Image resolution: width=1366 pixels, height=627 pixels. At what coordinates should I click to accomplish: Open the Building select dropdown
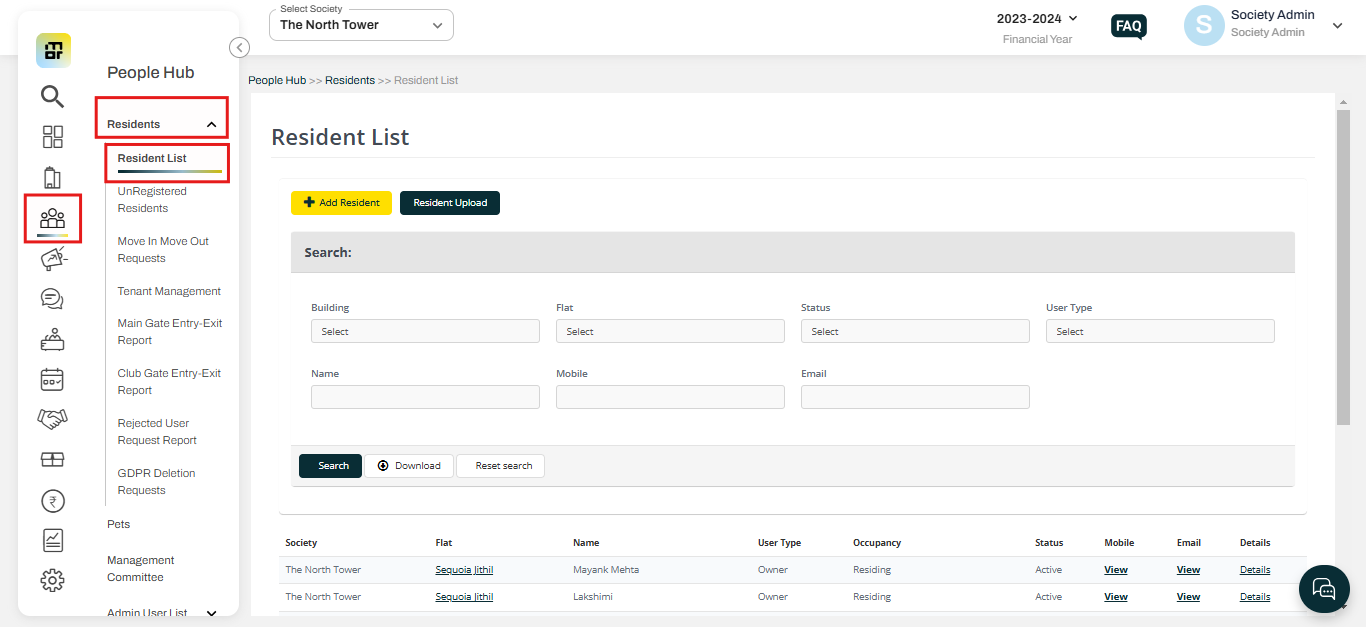(x=425, y=331)
